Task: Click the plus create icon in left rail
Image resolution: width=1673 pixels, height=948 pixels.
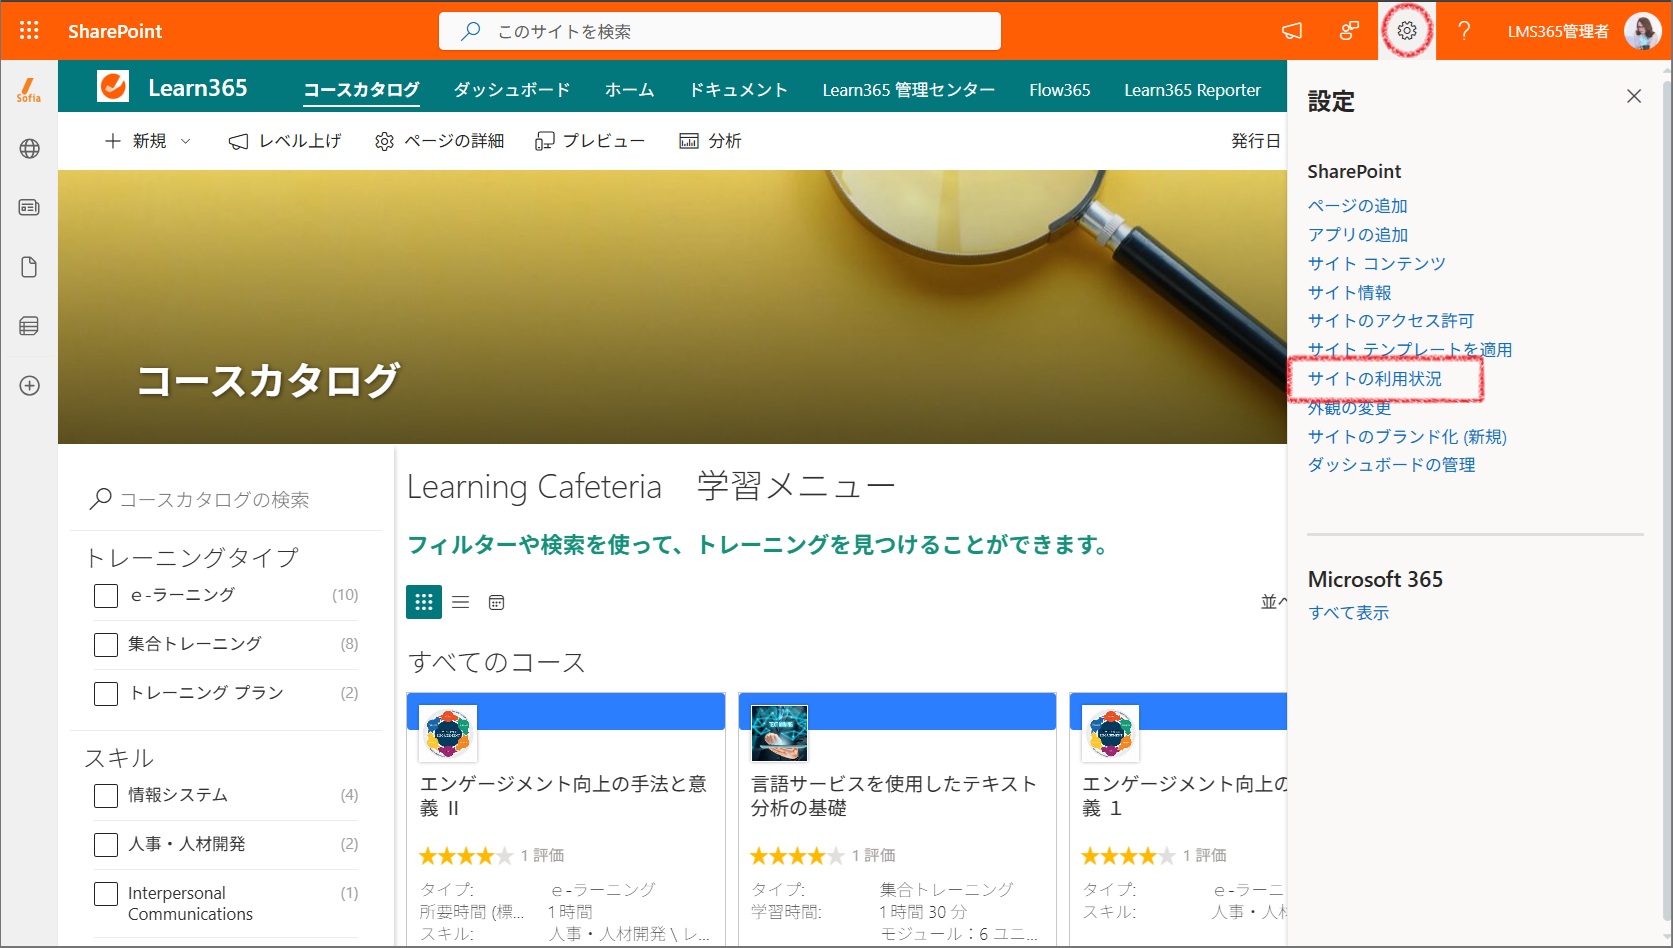Action: click(29, 386)
